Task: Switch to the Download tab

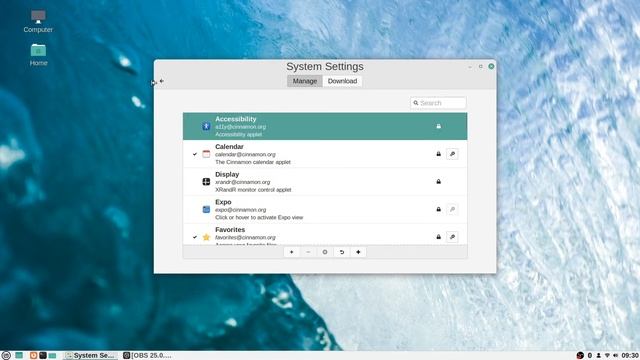Action: point(342,81)
